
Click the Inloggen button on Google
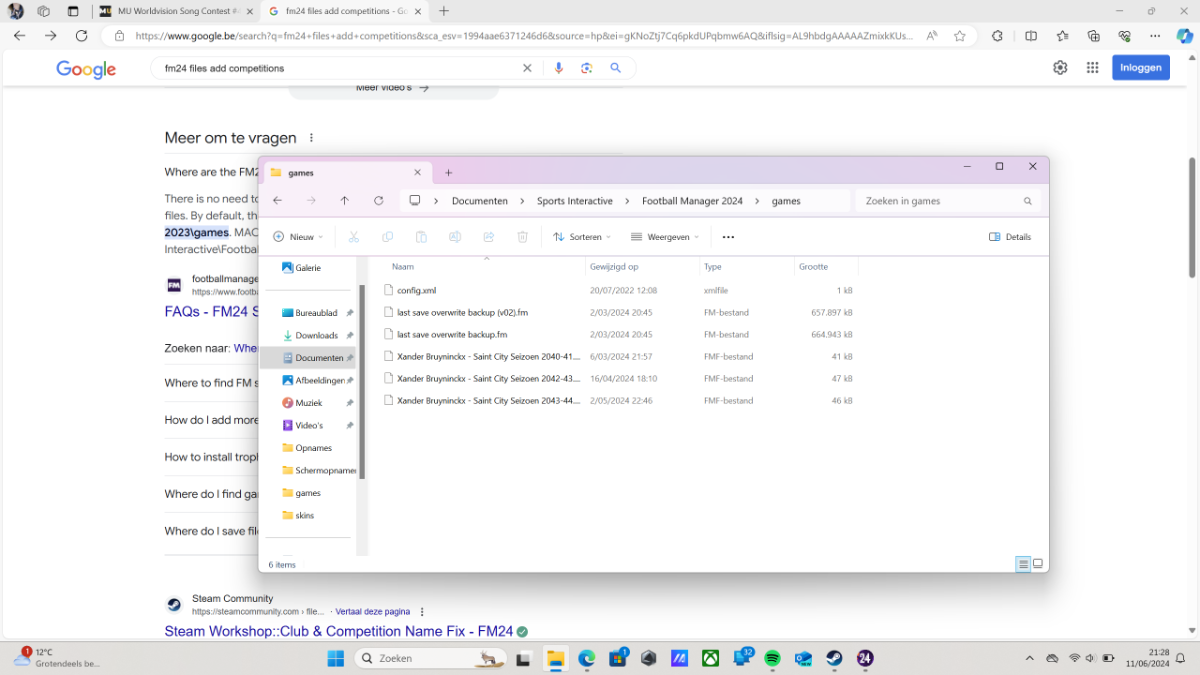click(1141, 68)
